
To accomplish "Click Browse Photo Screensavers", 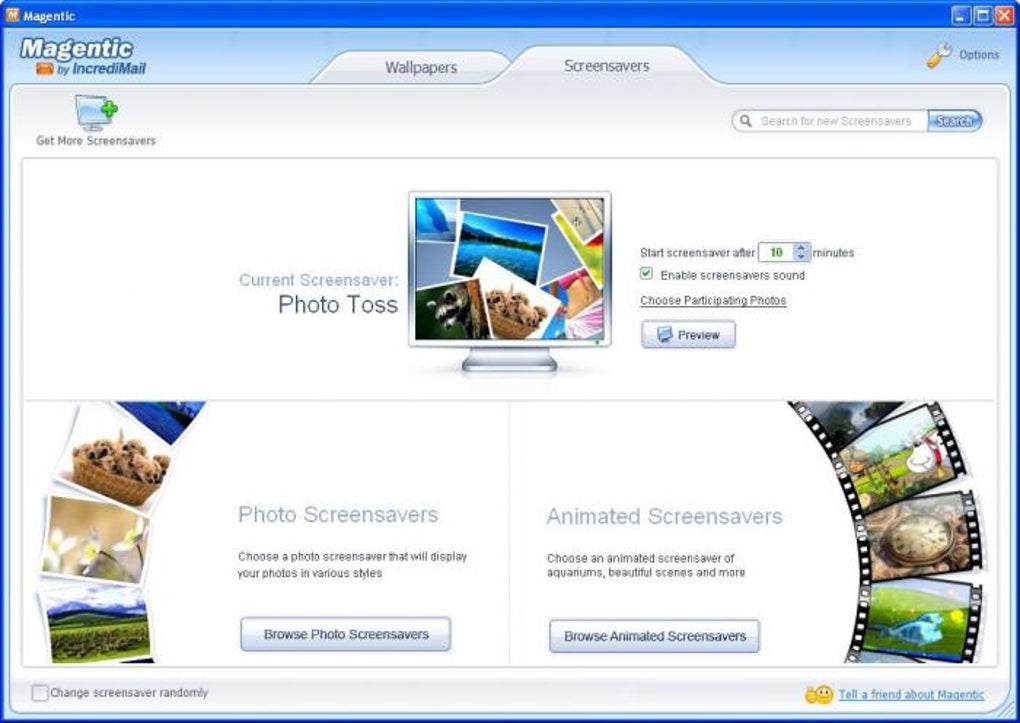I will (x=344, y=634).
